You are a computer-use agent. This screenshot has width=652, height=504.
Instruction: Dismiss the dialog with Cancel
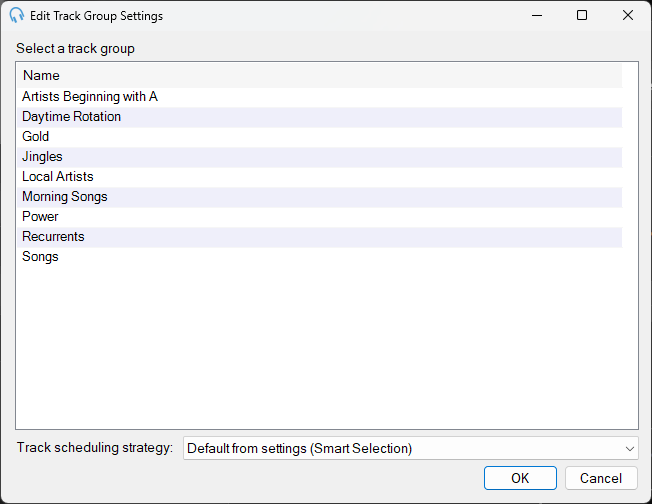(601, 478)
